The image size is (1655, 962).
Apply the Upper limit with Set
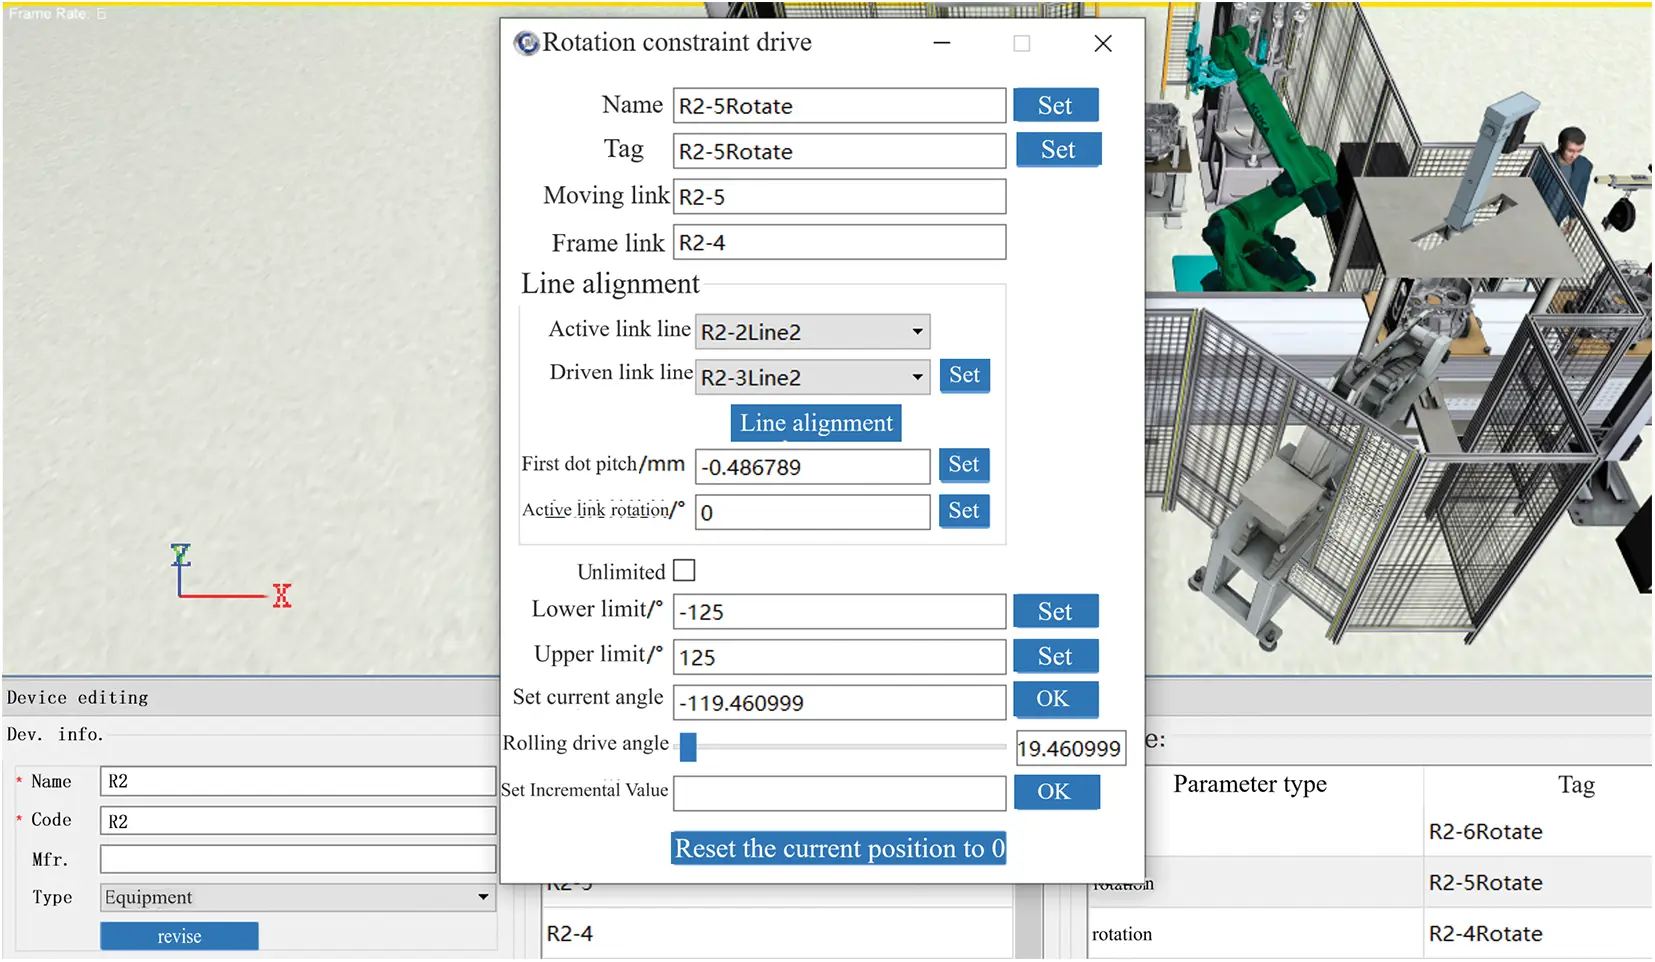[1055, 656]
